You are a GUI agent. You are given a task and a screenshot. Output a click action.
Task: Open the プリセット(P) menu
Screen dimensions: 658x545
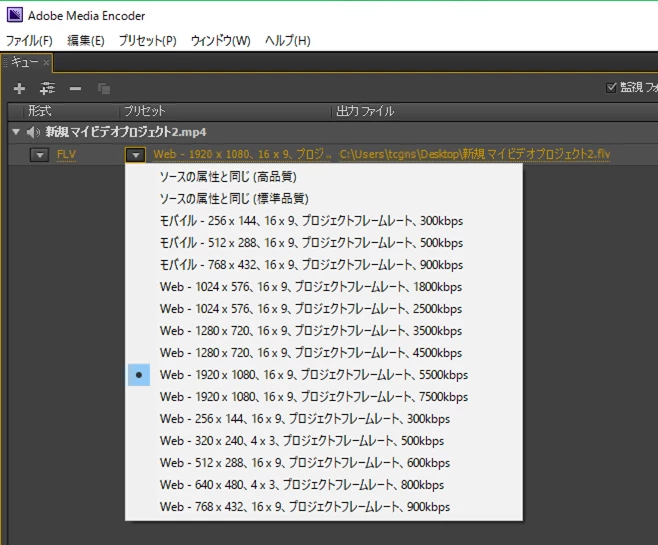click(147, 41)
